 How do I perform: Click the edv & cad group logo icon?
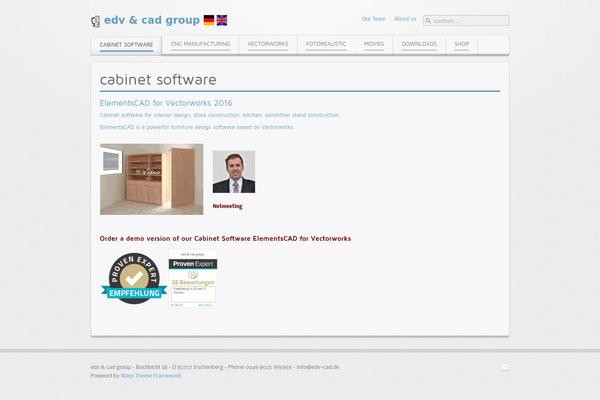coord(96,21)
